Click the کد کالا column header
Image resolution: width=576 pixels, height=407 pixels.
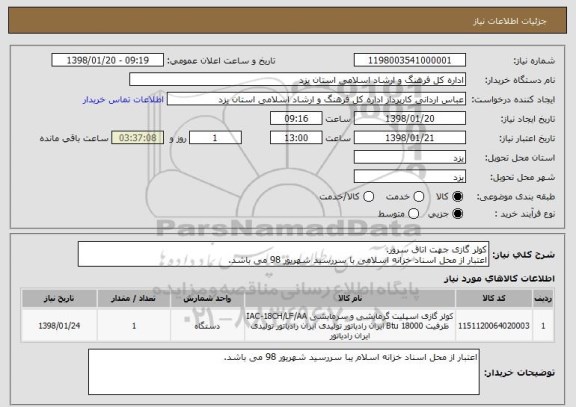click(x=494, y=298)
